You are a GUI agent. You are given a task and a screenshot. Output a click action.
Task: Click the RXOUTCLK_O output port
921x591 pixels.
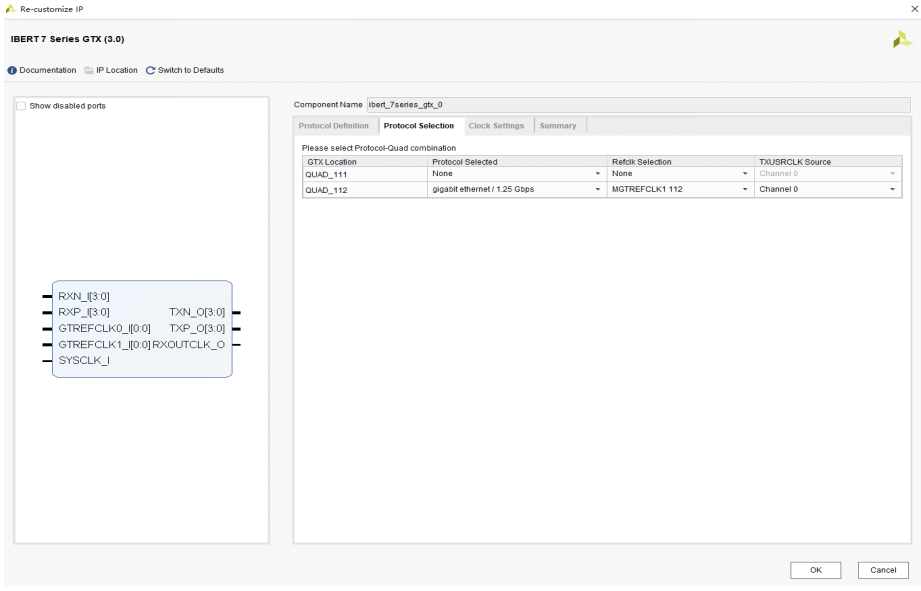point(189,344)
